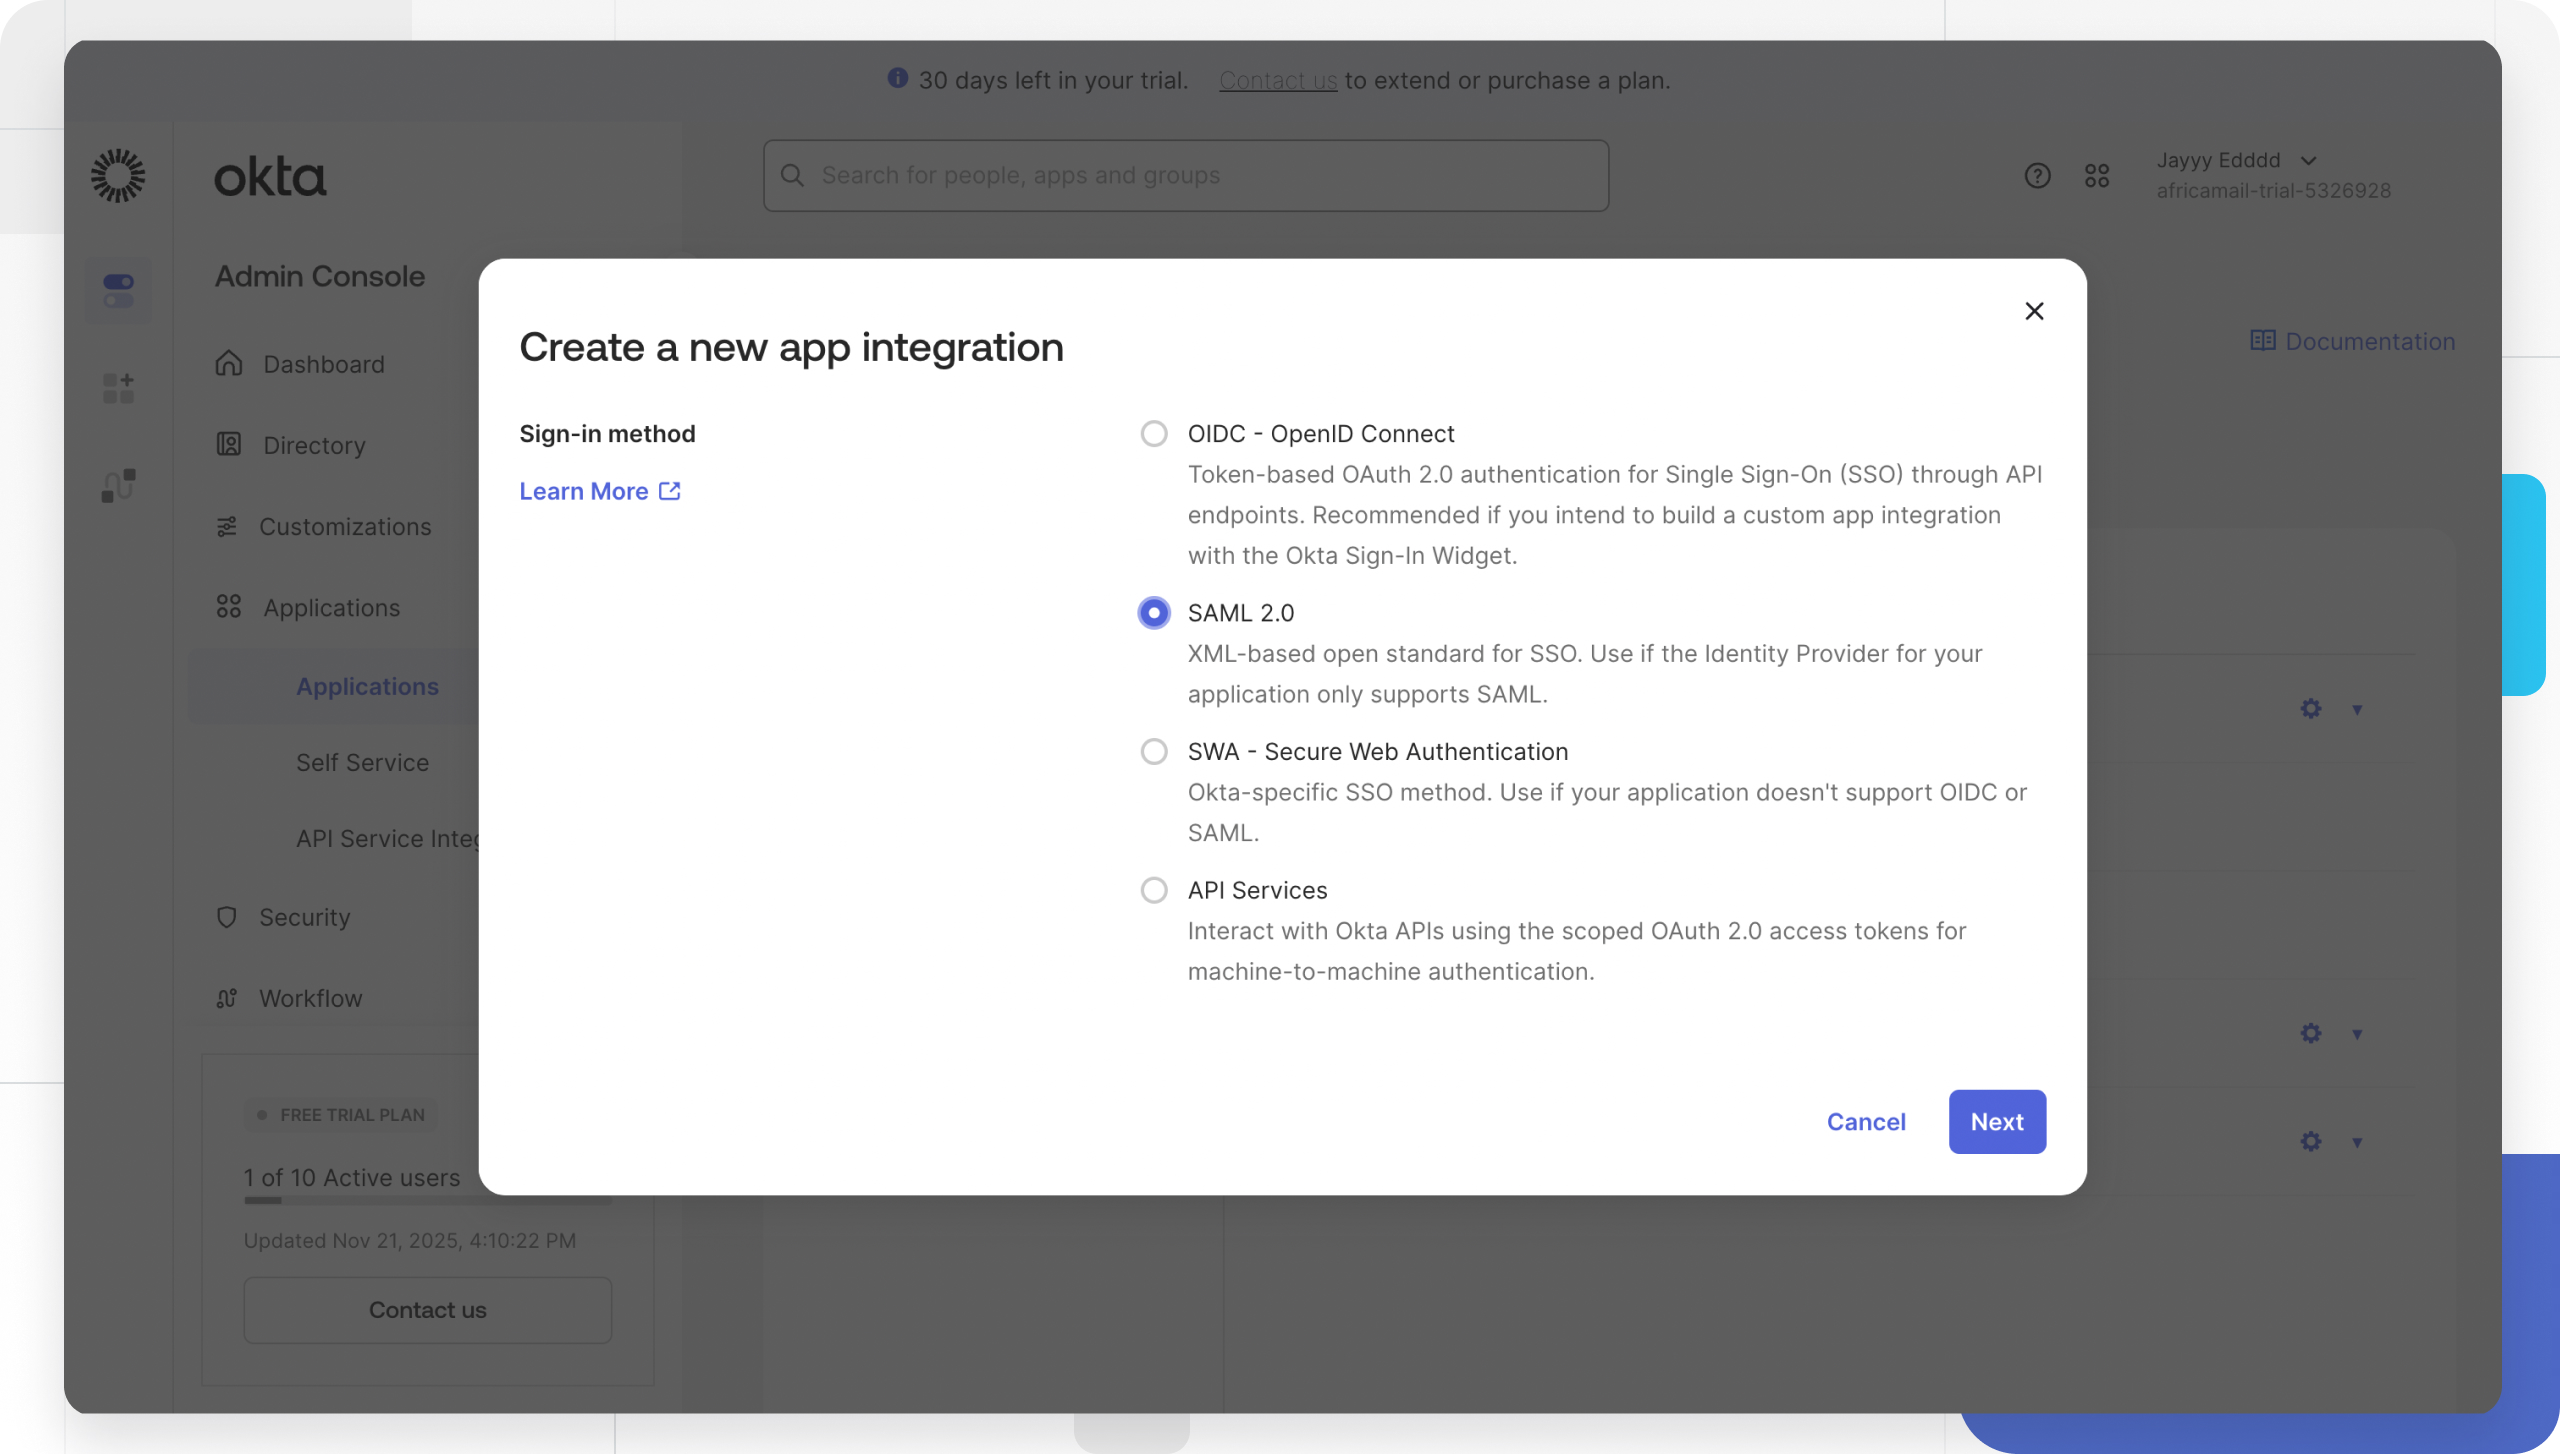2560x1454 pixels.
Task: Click the search magnifier icon
Action: tap(793, 175)
